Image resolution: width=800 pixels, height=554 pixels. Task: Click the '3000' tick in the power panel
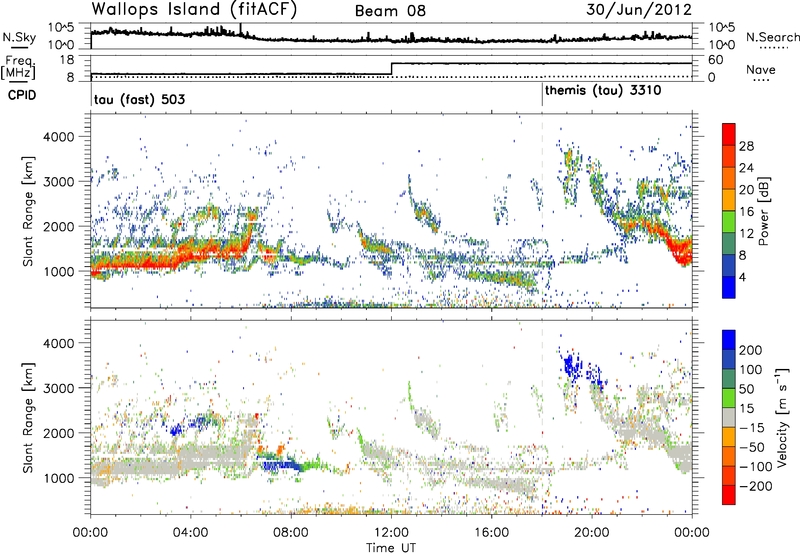58,182
